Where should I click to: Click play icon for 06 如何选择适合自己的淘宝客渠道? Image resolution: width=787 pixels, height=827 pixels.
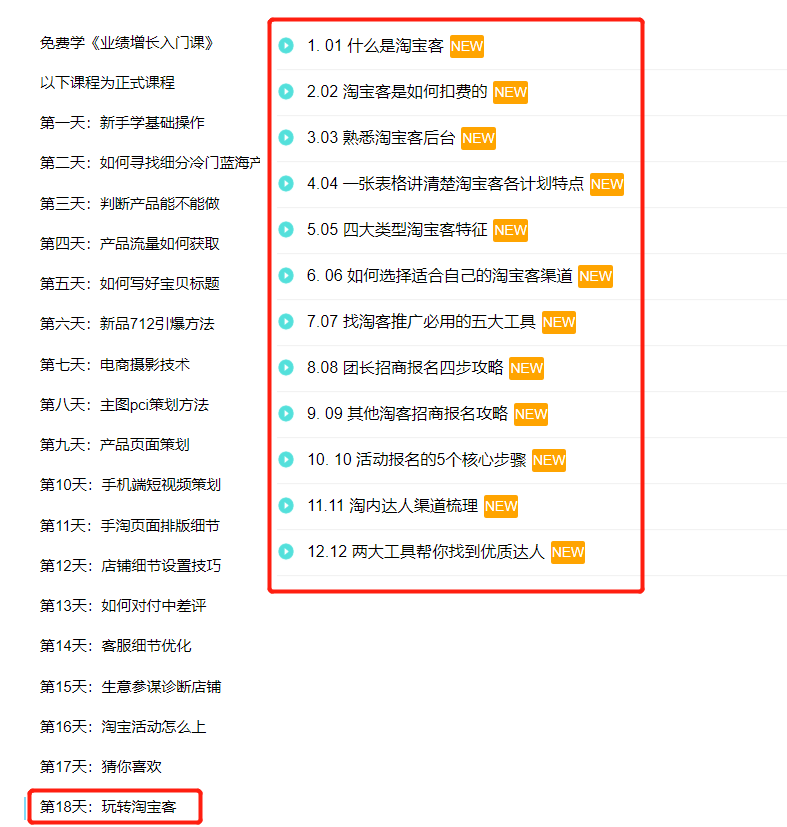286,275
